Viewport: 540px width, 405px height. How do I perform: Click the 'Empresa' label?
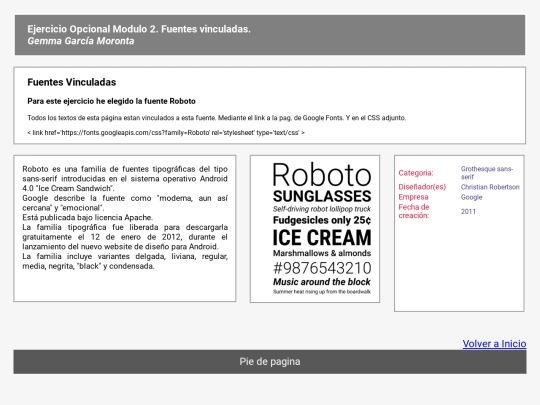click(414, 197)
